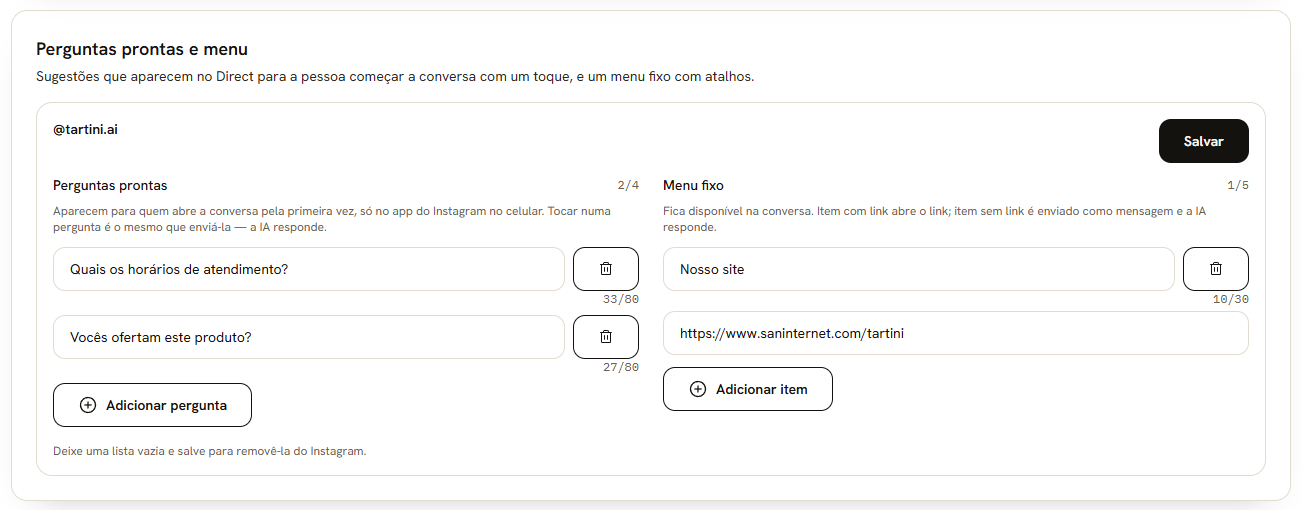Add a menu item with Adicionar item
Image resolution: width=1302 pixels, height=510 pixels.
[x=747, y=389]
